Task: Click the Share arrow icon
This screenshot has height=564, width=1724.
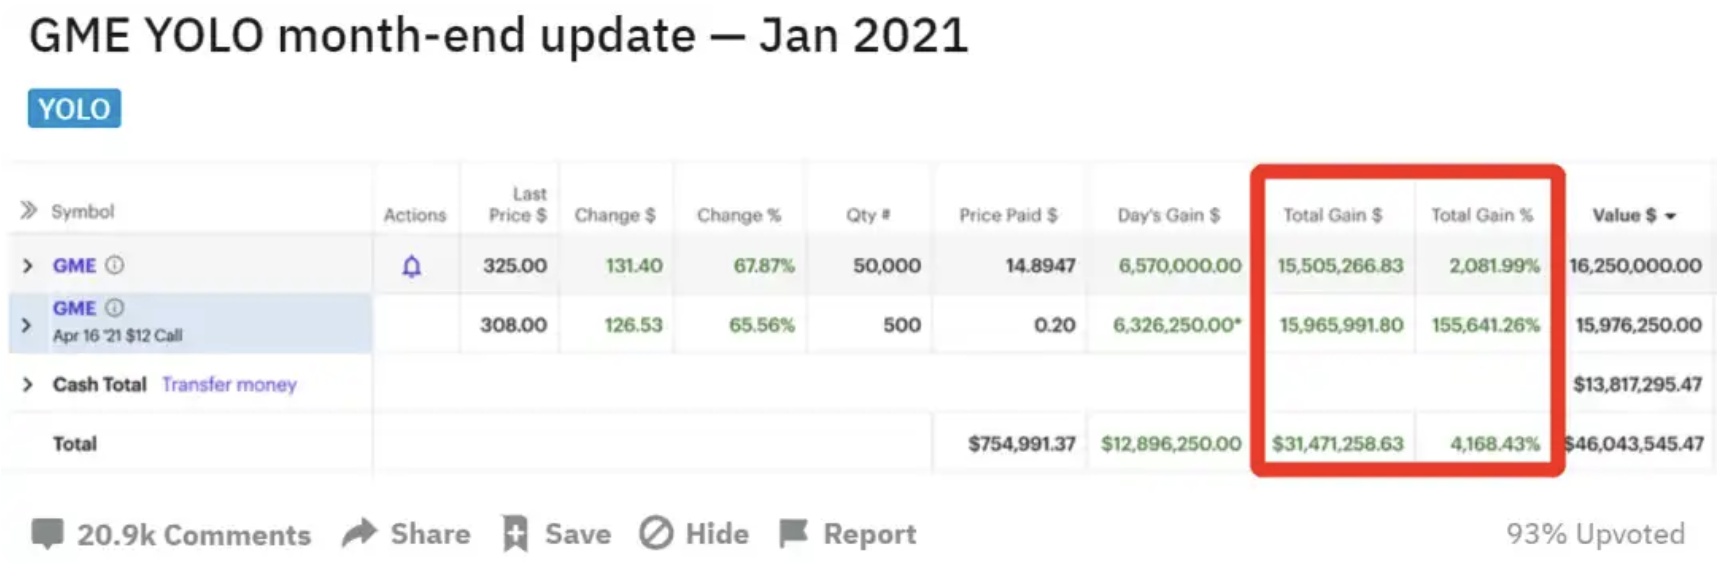Action: click(x=359, y=533)
